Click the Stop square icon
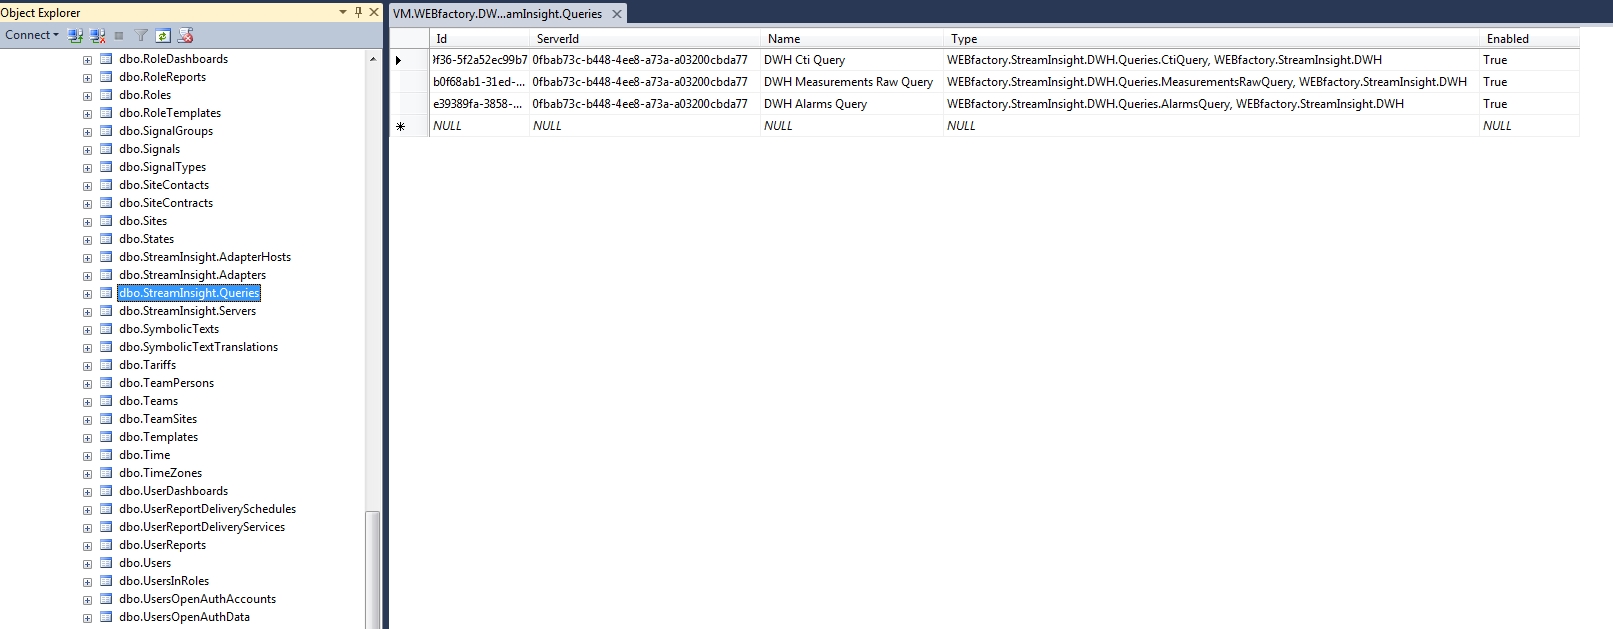This screenshot has height=629, width=1613. tap(119, 35)
